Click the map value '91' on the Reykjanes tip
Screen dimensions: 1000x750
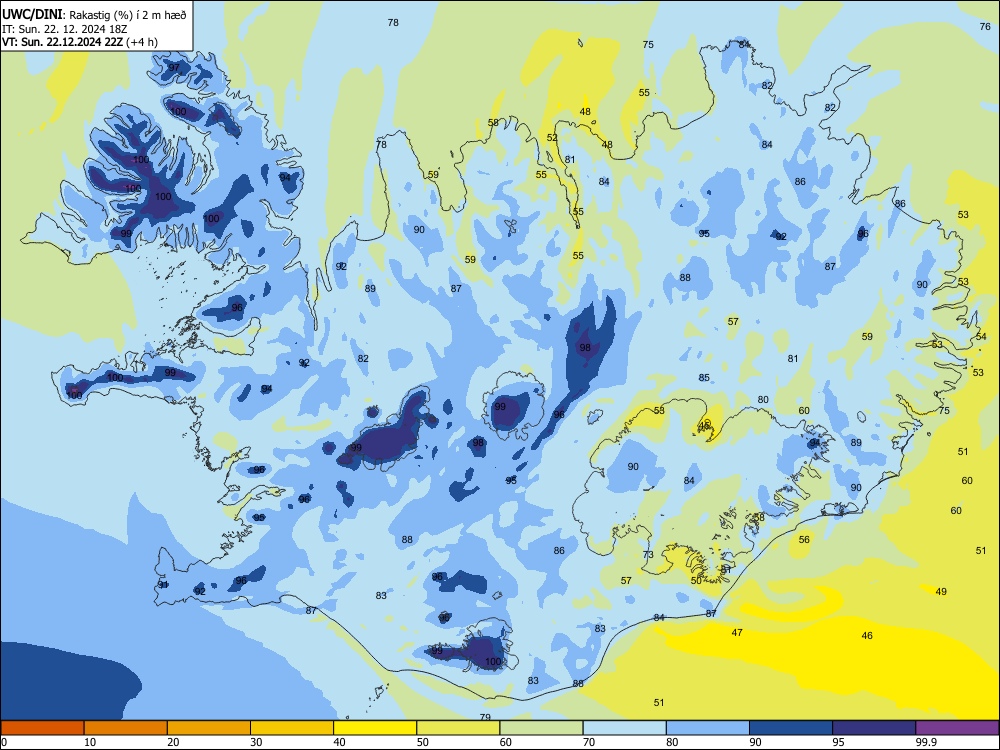click(x=163, y=585)
